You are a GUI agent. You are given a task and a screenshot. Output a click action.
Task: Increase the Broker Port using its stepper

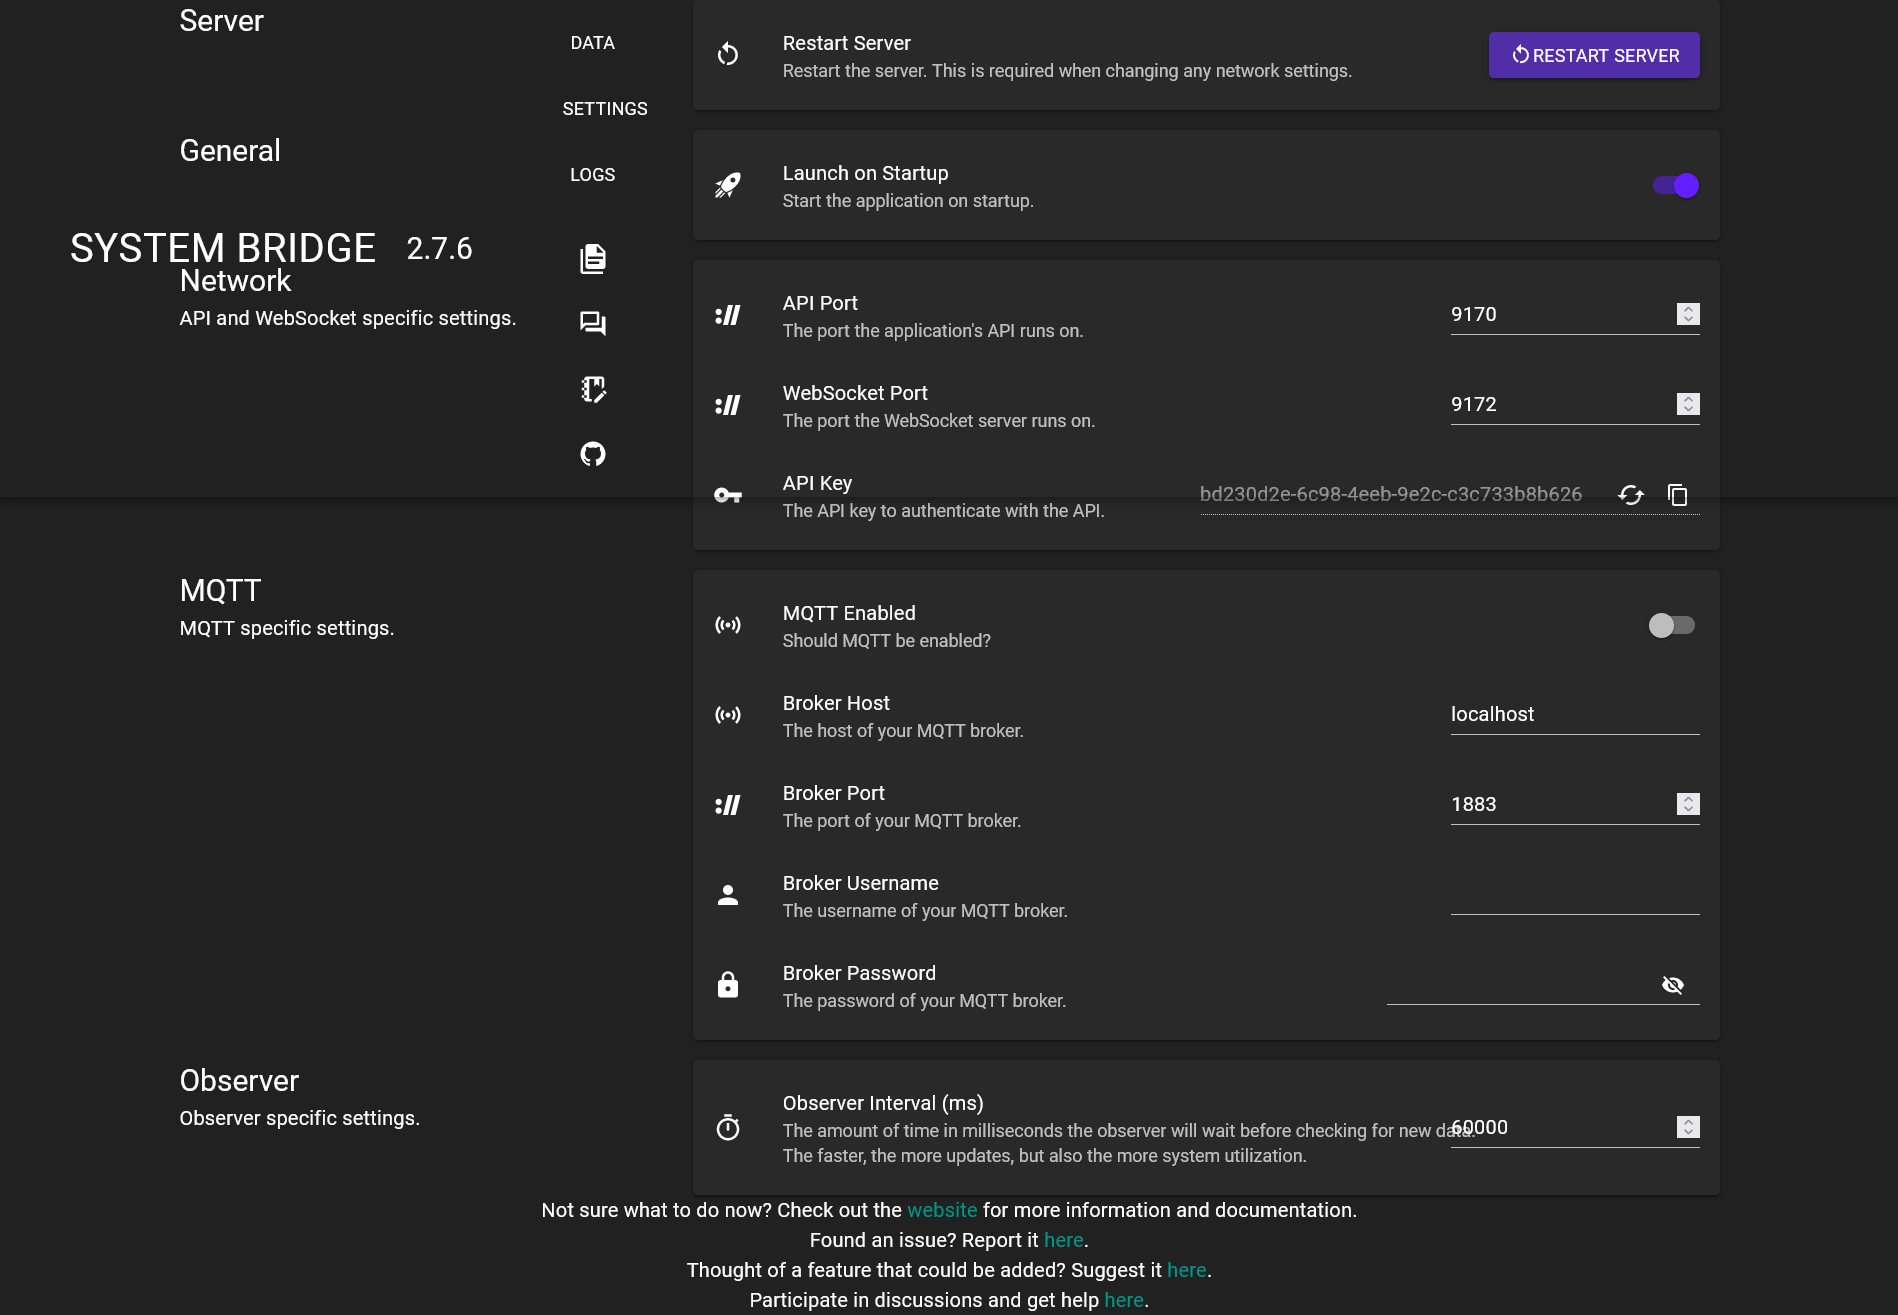point(1686,799)
